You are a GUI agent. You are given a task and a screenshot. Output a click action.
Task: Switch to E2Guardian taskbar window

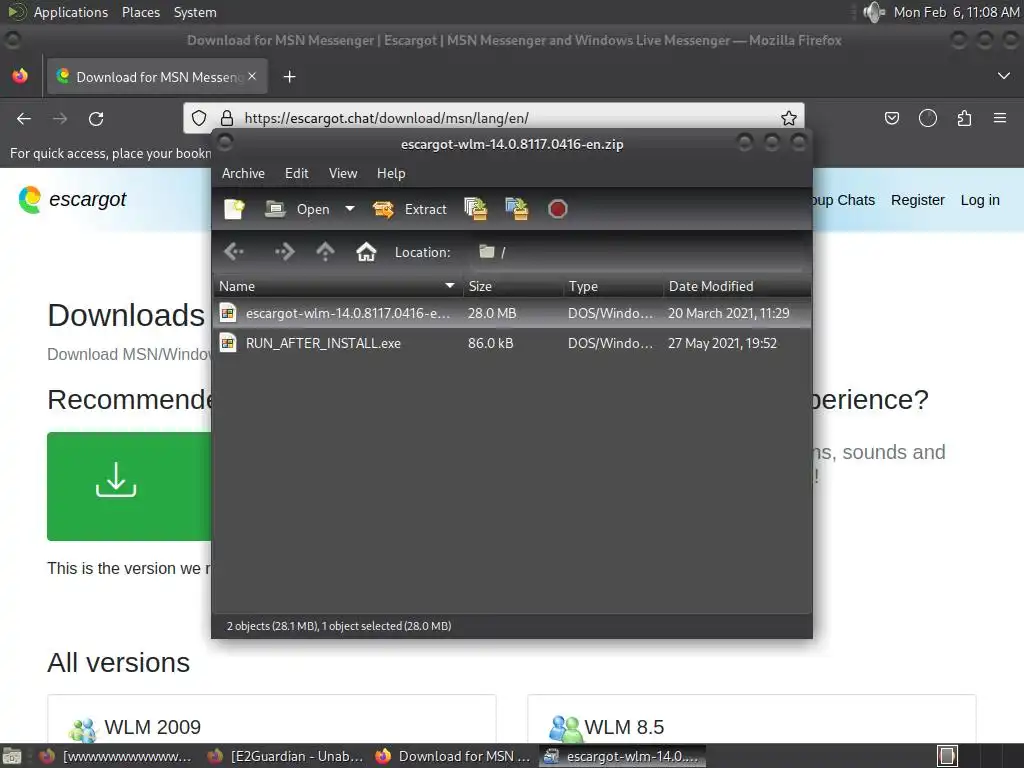285,756
